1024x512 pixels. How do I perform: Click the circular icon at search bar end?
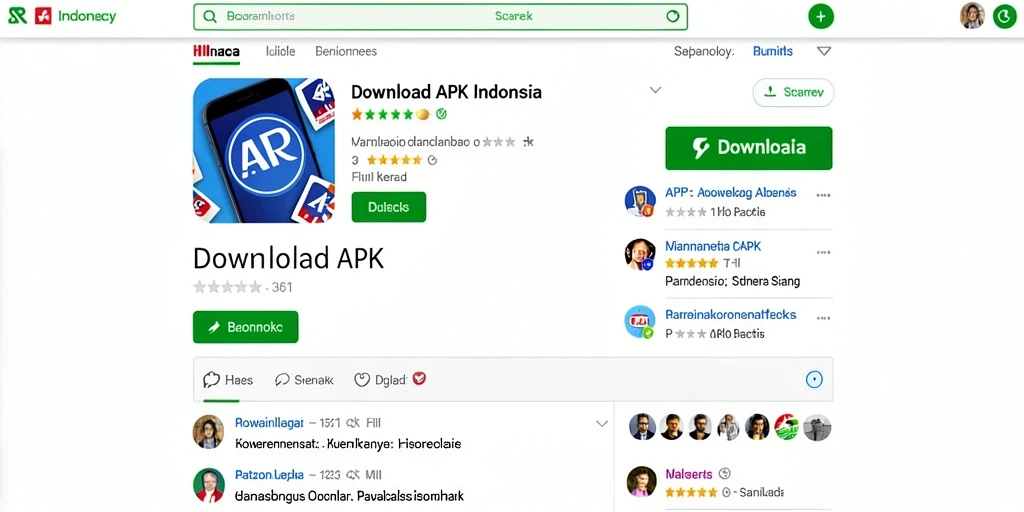[672, 16]
